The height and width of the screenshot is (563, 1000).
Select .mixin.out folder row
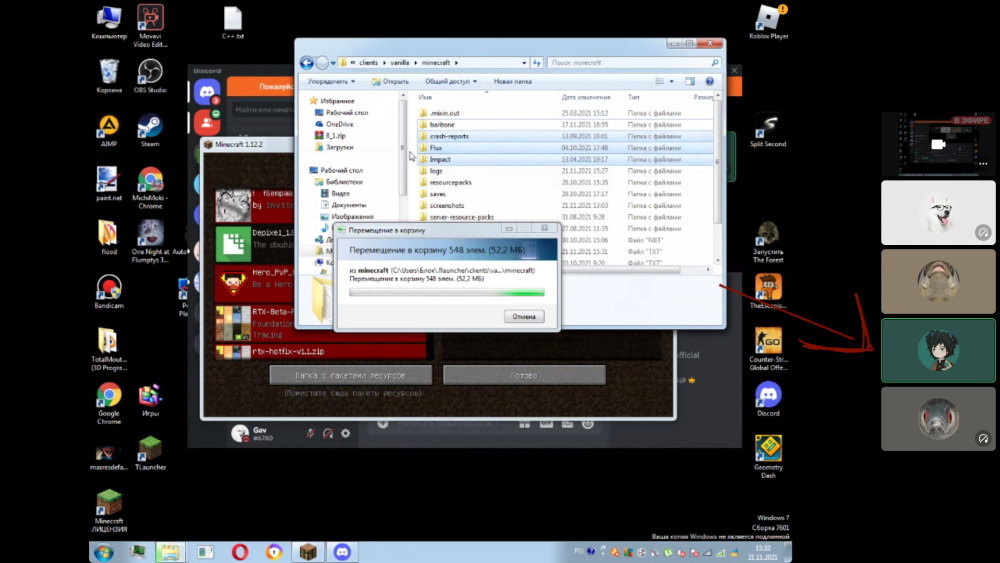pyautogui.click(x=565, y=113)
